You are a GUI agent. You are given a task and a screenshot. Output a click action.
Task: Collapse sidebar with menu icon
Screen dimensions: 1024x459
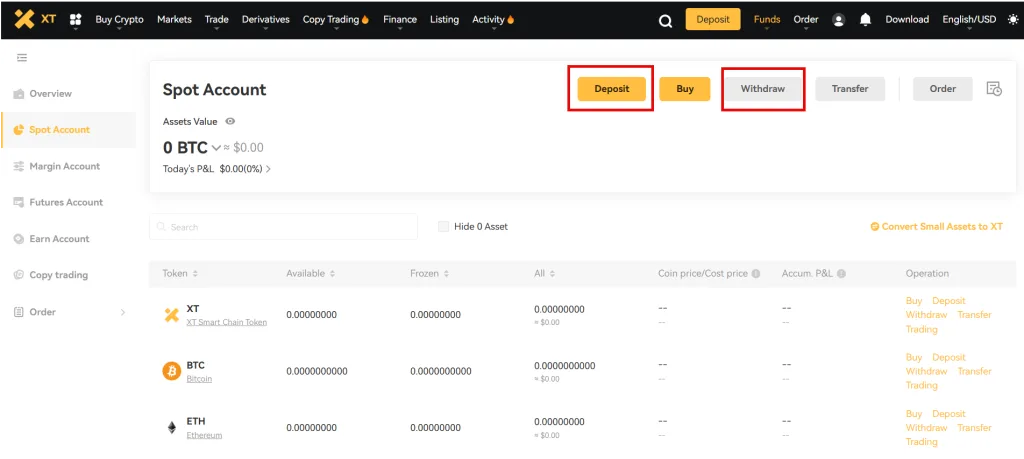22,57
